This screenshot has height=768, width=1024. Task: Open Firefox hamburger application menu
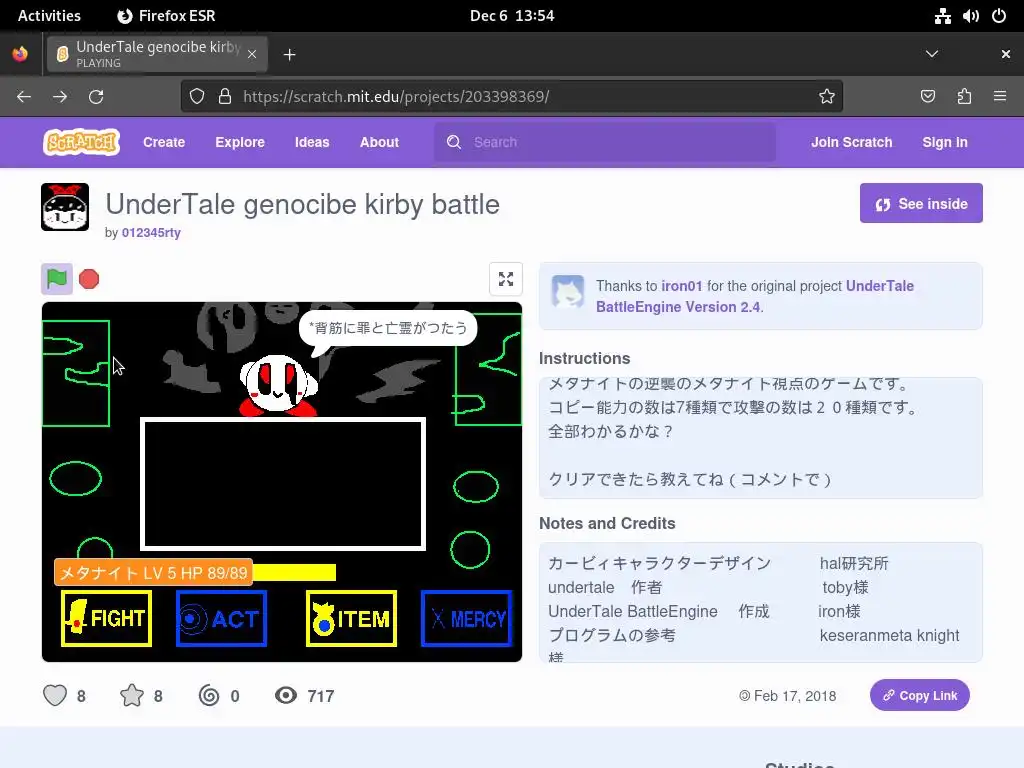pyautogui.click(x=1000, y=97)
